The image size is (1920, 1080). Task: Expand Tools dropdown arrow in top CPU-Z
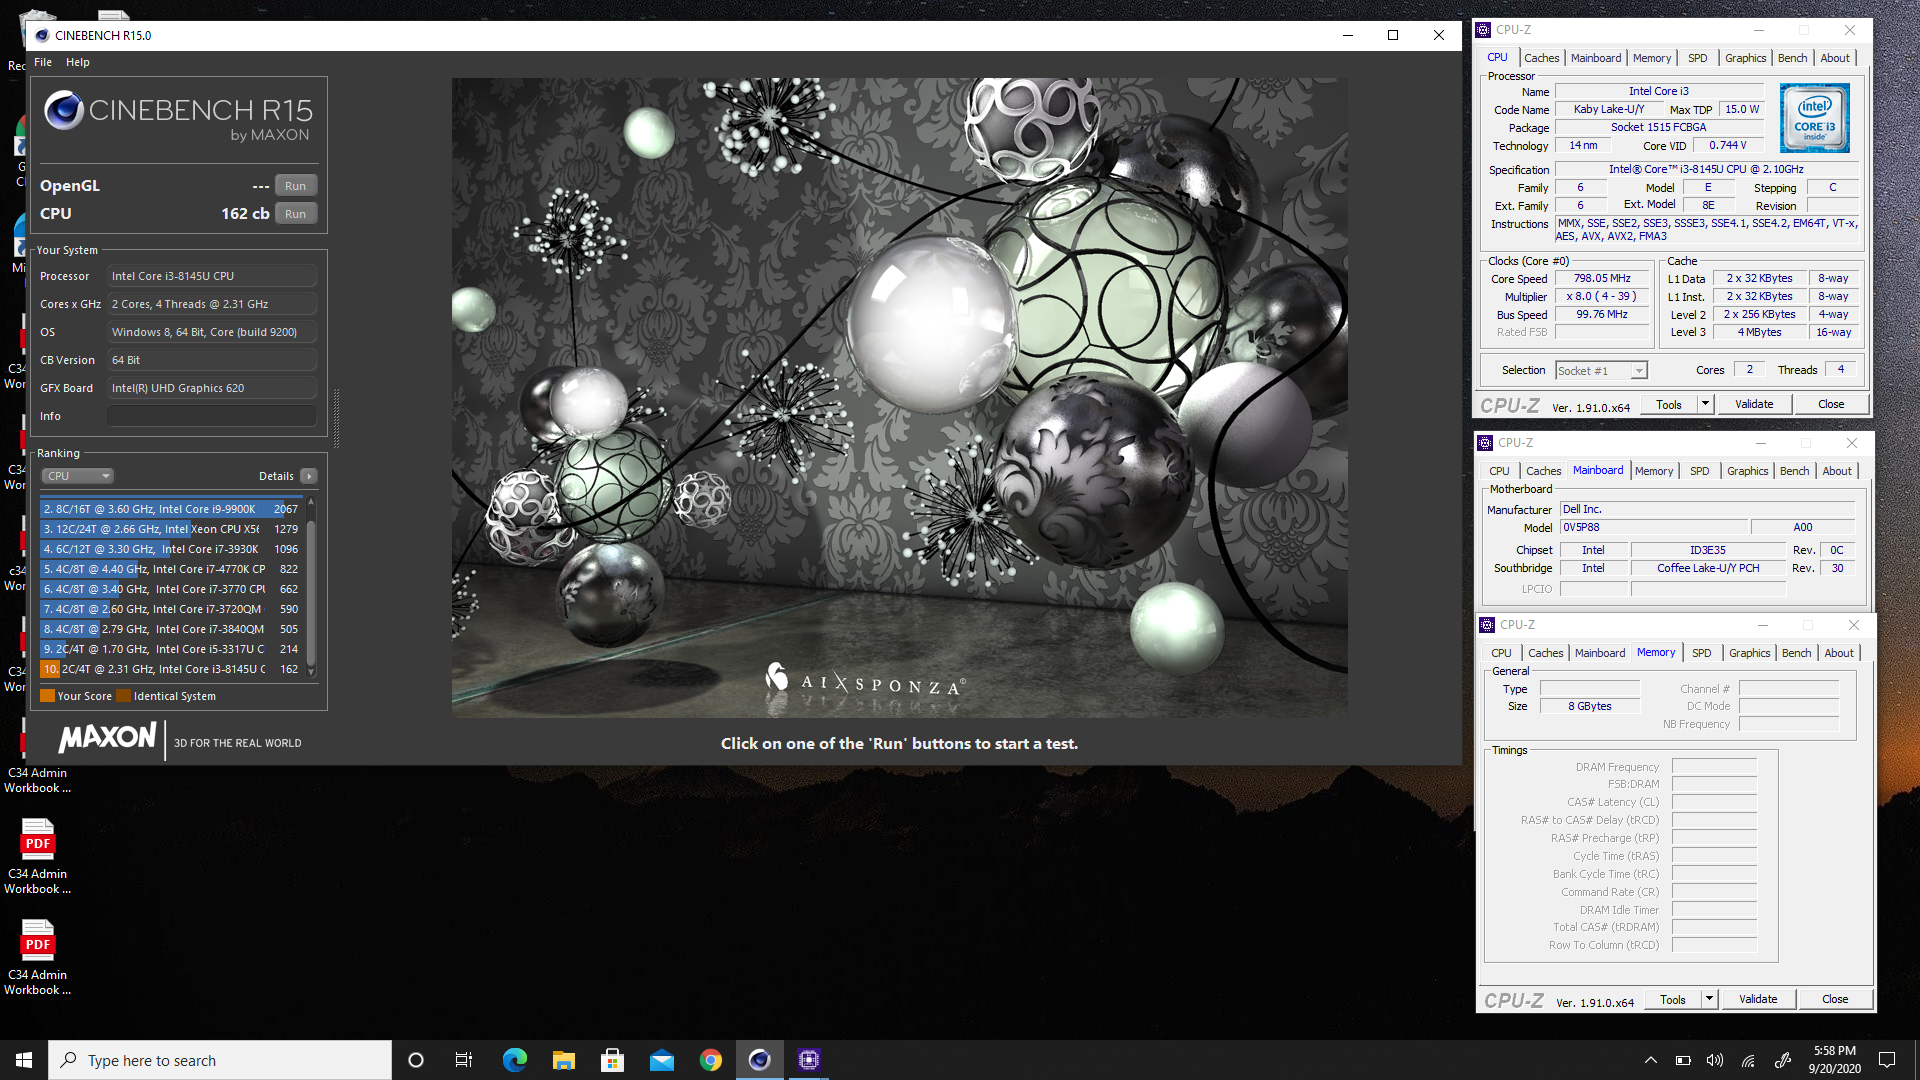click(x=1705, y=405)
